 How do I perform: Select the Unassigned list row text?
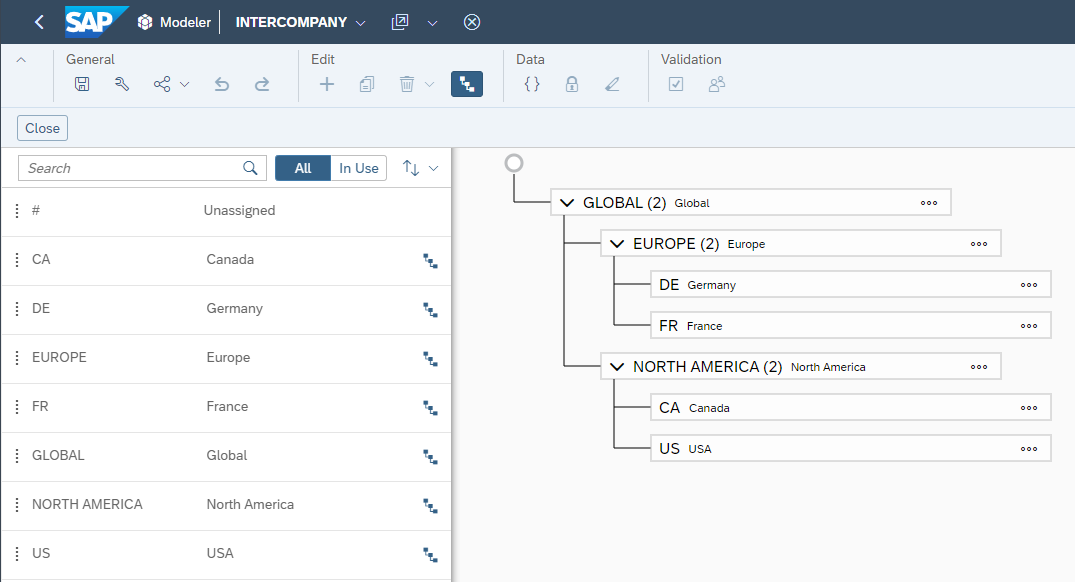(239, 210)
